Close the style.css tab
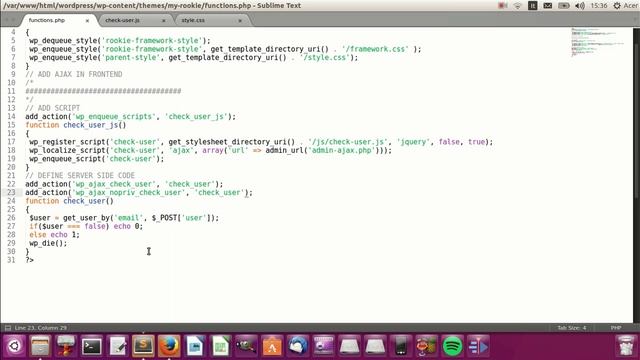The height and width of the screenshot is (360, 640). pos(240,20)
